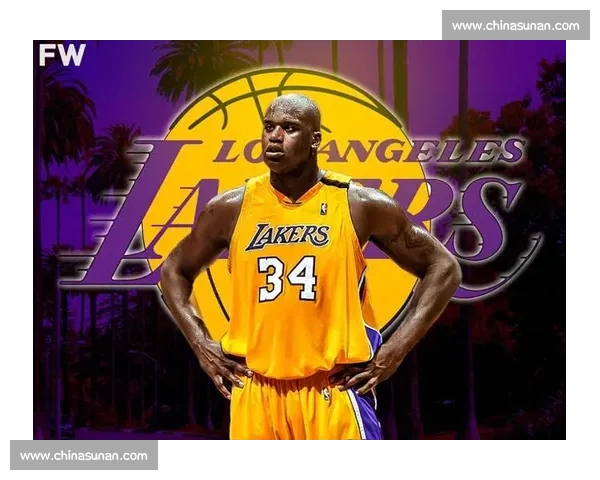600x480 pixels.
Task: Open the Lakers player poster image
Action: pyautogui.click(x=299, y=240)
